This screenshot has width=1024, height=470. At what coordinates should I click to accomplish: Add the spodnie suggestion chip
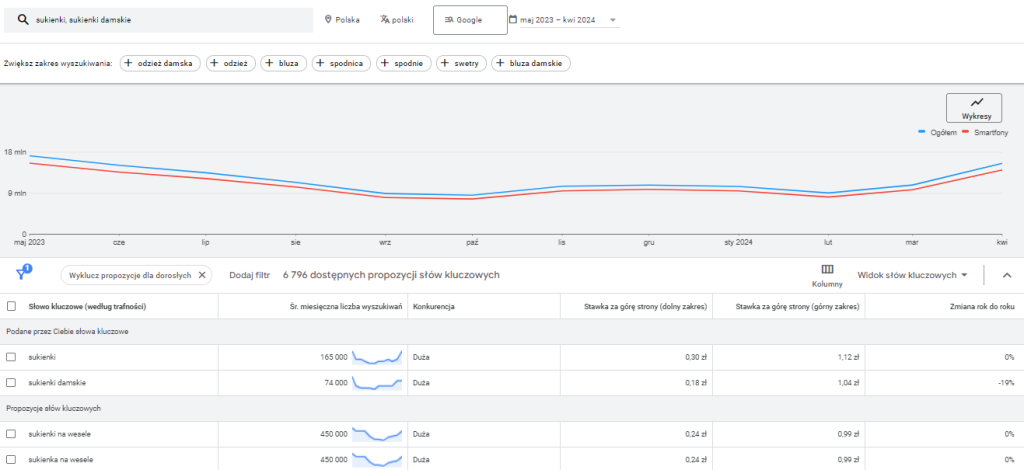(404, 63)
